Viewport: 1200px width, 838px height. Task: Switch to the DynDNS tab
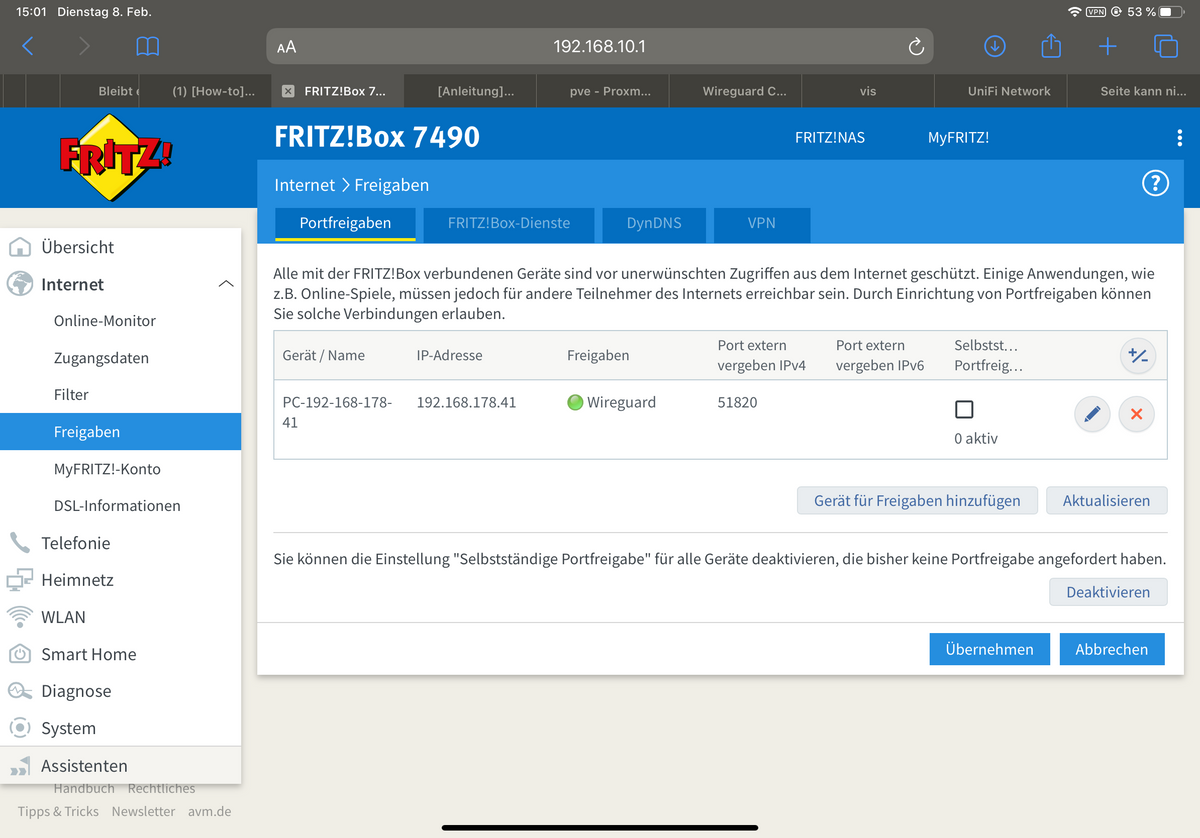pos(654,224)
